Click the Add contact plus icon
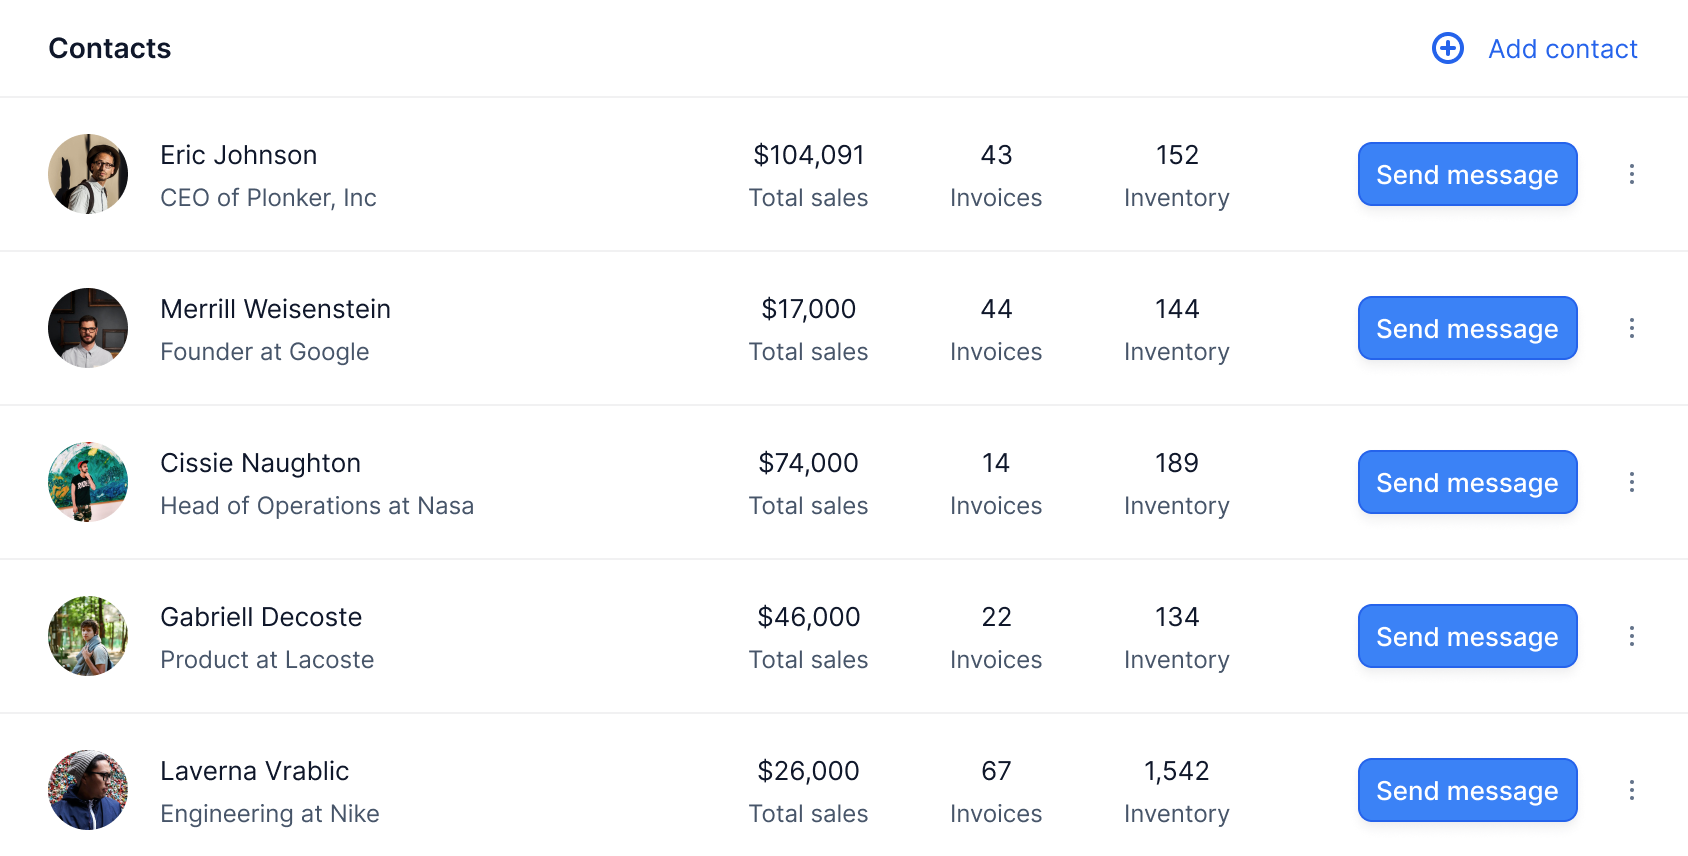 pos(1447,48)
